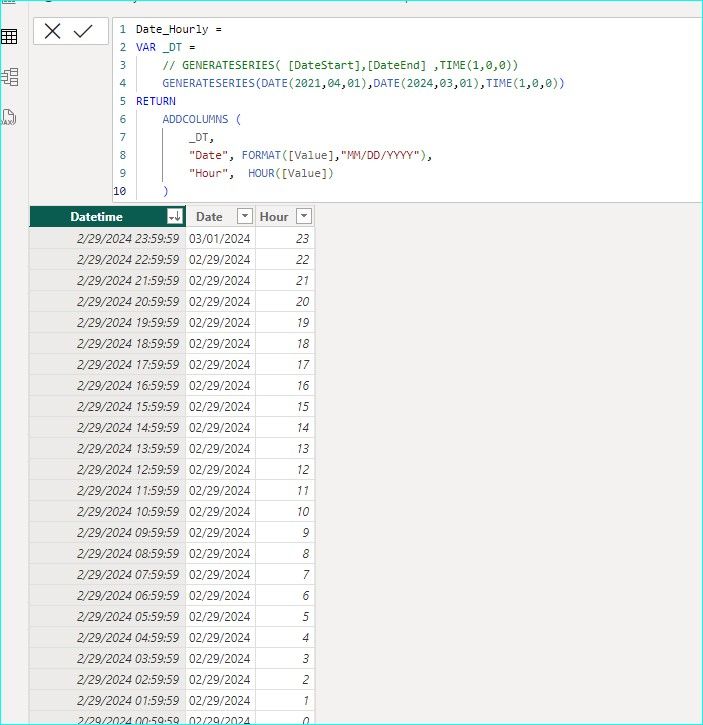Select Hour cell with value 12
This screenshot has height=725, width=703.
285,470
